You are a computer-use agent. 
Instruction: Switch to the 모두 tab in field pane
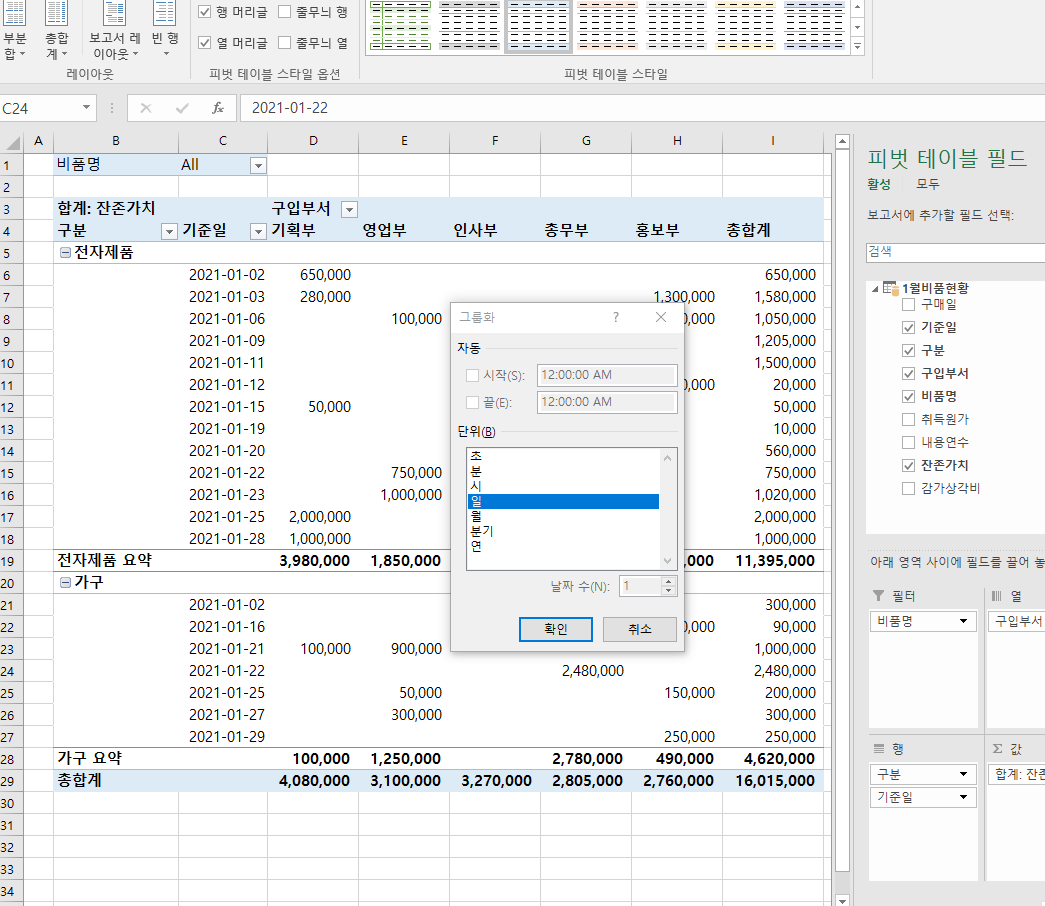pos(928,184)
